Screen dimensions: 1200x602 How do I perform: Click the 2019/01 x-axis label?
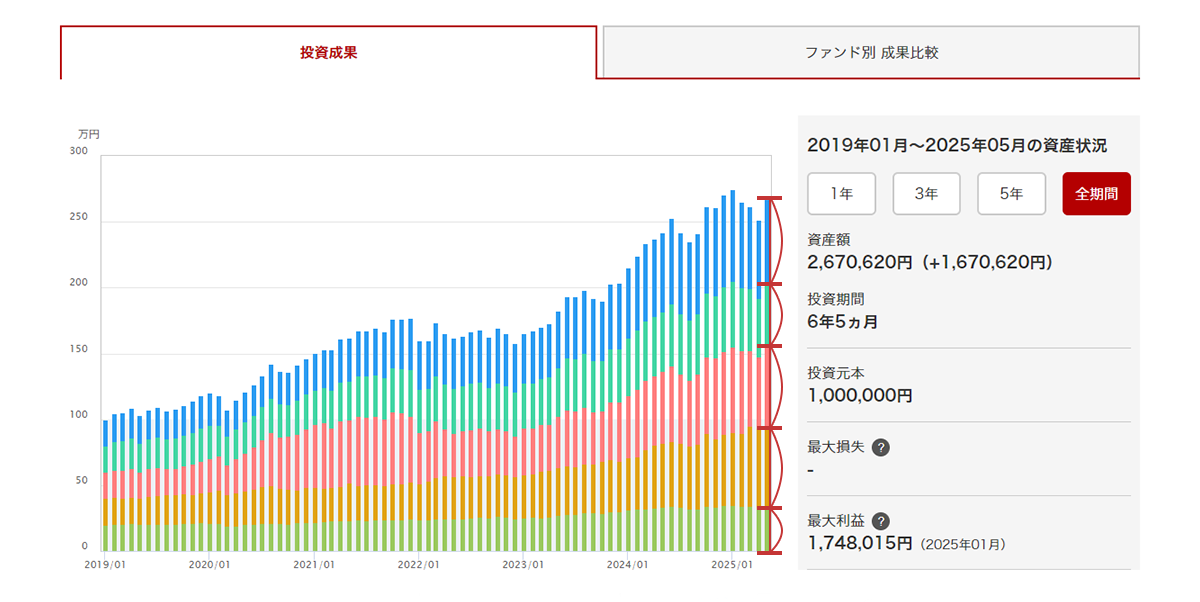pos(104,565)
